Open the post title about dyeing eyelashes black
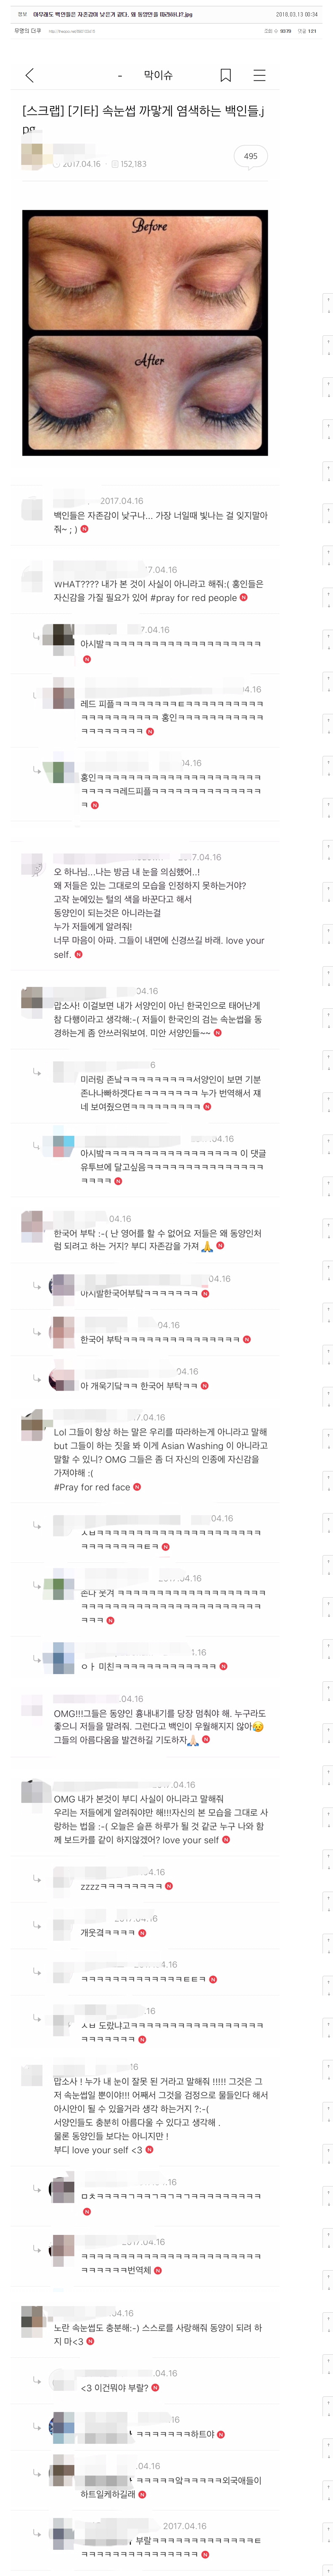This screenshot has height=2576, width=333. [x=143, y=119]
